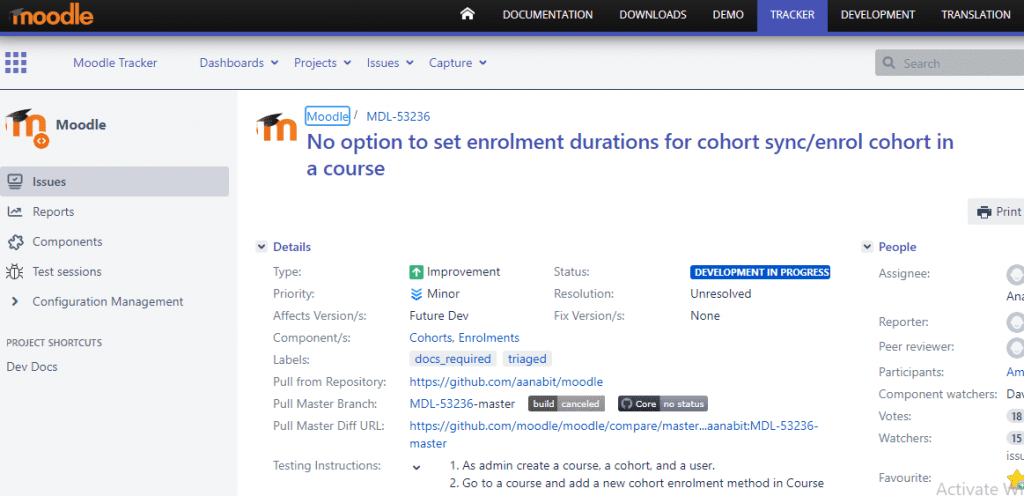Click the docs_required label
This screenshot has height=496, width=1024.
pos(453,359)
